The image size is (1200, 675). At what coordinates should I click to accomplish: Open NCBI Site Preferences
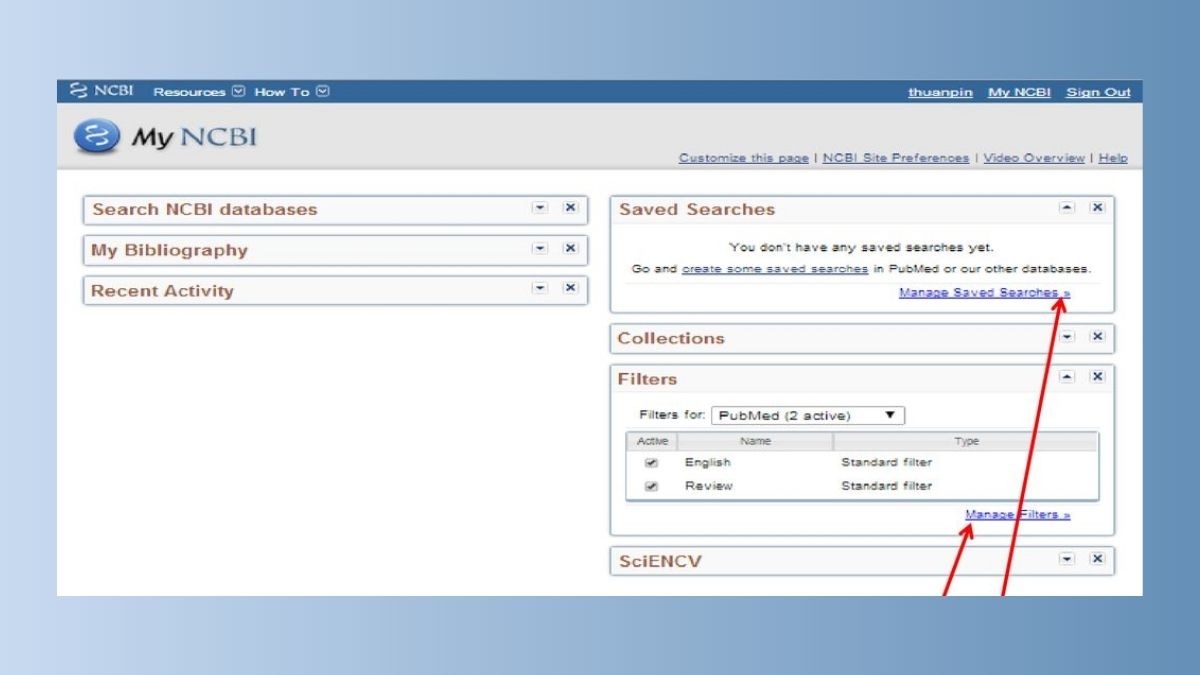[x=895, y=158]
